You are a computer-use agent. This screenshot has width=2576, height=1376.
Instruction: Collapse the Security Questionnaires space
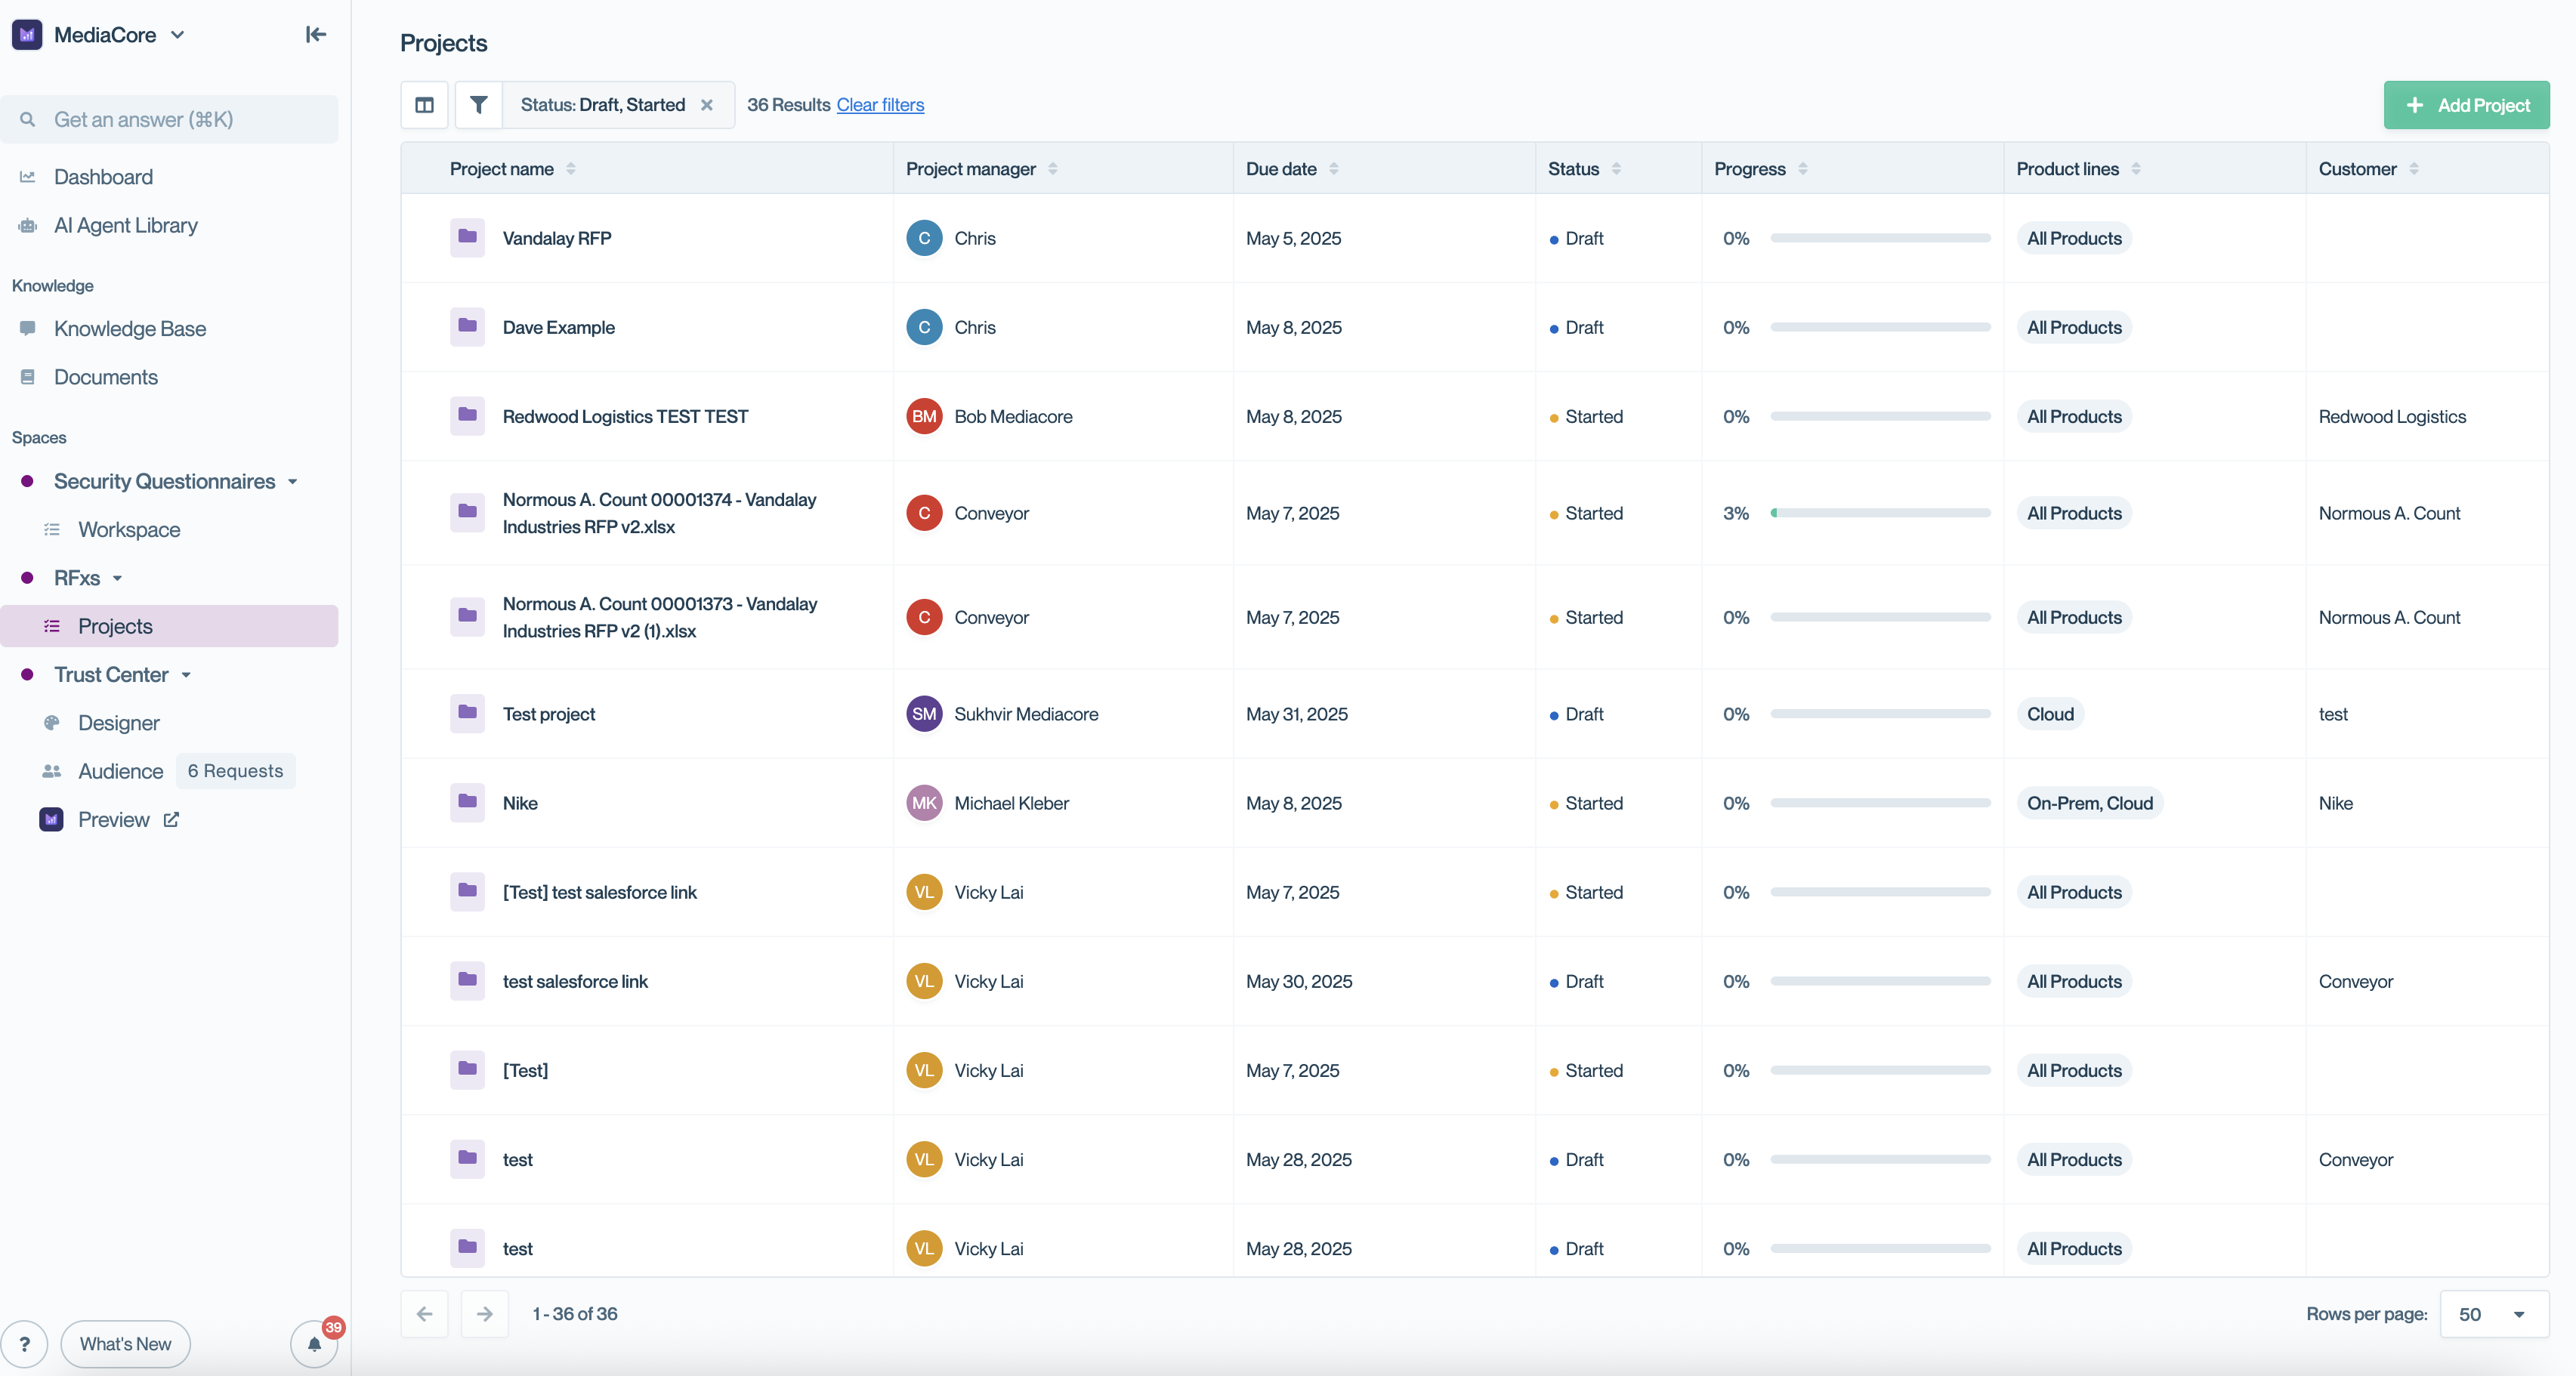293,482
